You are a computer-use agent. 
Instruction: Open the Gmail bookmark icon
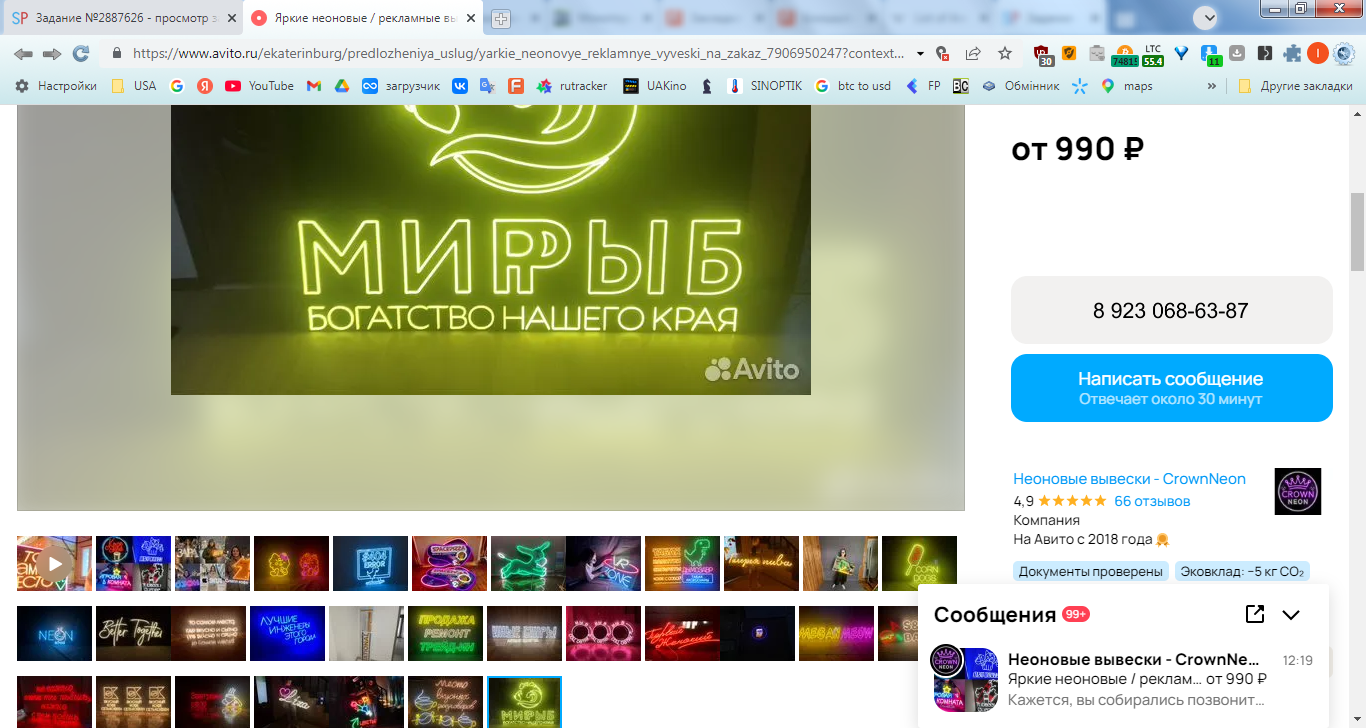[313, 86]
